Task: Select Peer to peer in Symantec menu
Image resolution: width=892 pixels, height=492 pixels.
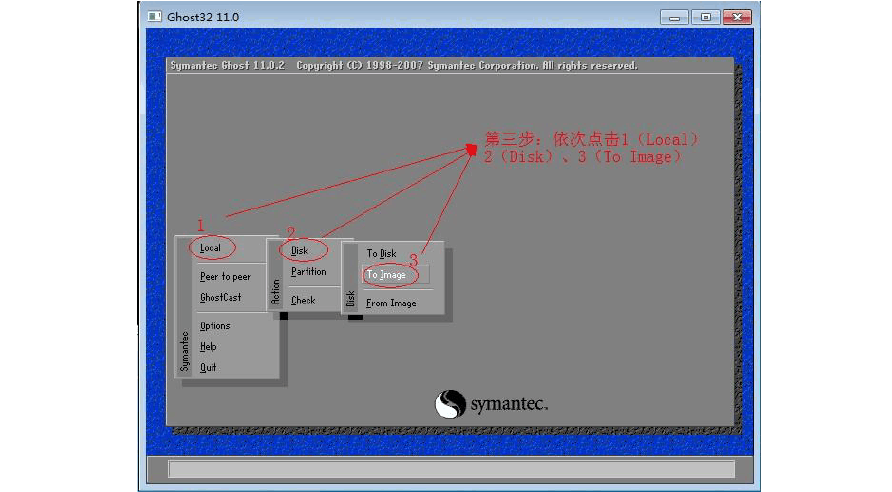Action: click(225, 276)
